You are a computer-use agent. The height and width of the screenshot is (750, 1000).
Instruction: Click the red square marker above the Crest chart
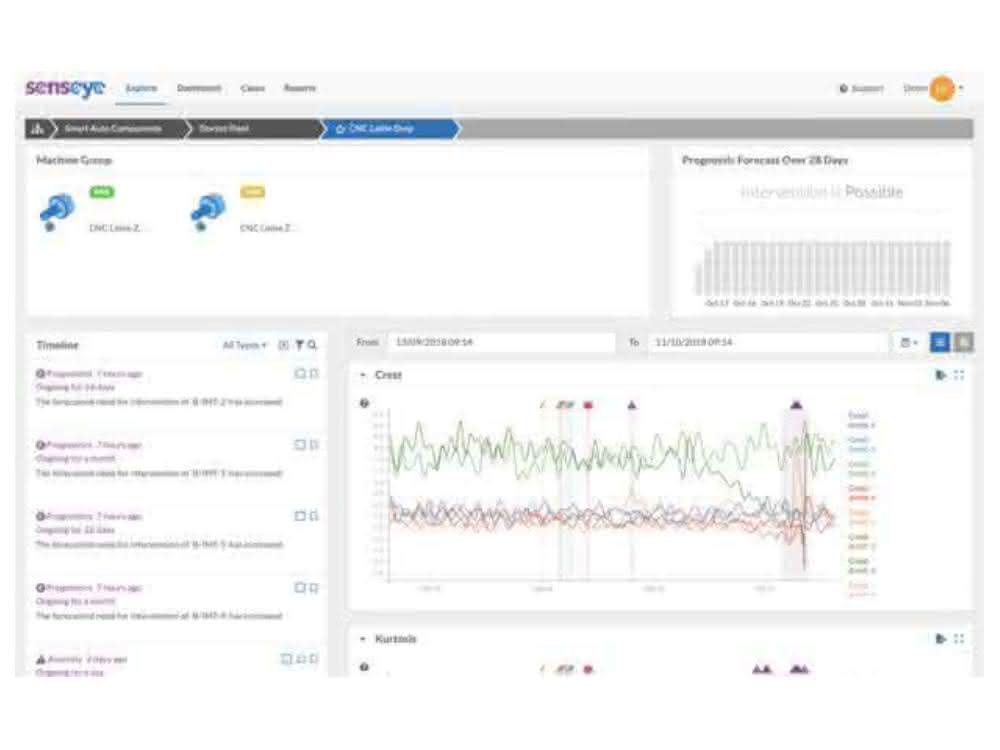588,405
